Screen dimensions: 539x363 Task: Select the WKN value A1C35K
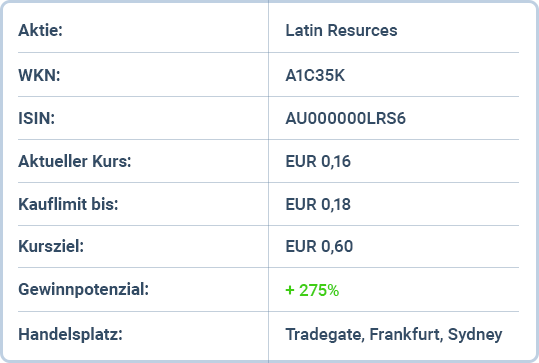tap(315, 75)
